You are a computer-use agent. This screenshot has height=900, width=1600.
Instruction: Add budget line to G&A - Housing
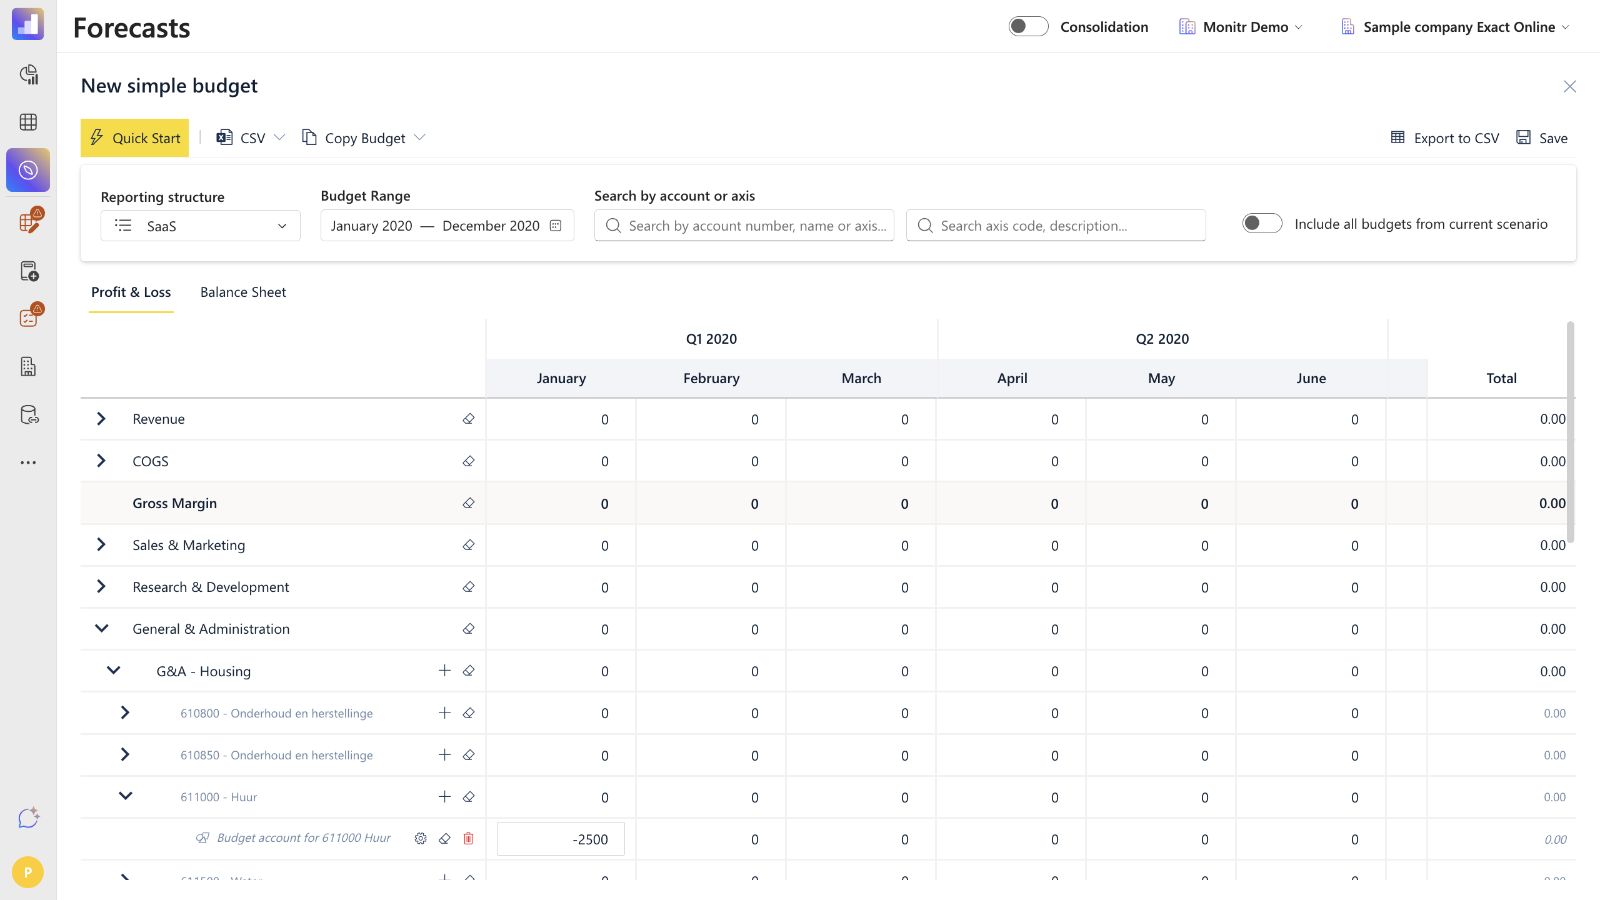click(x=444, y=671)
